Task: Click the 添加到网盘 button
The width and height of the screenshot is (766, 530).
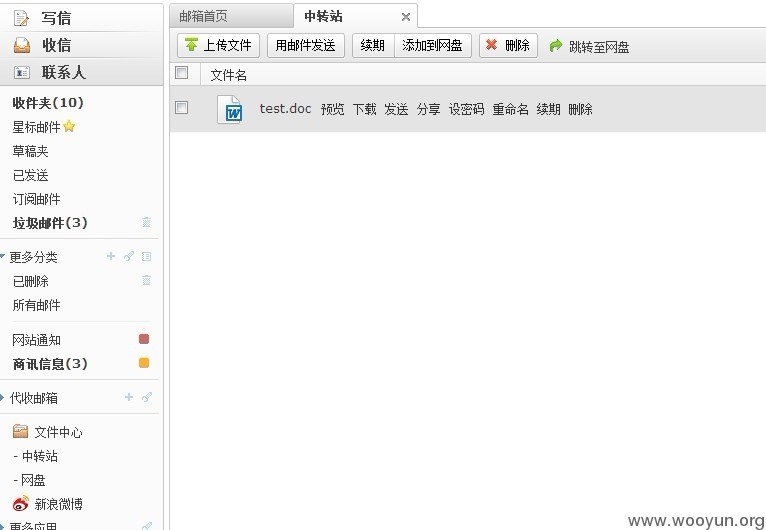Action: pos(432,45)
